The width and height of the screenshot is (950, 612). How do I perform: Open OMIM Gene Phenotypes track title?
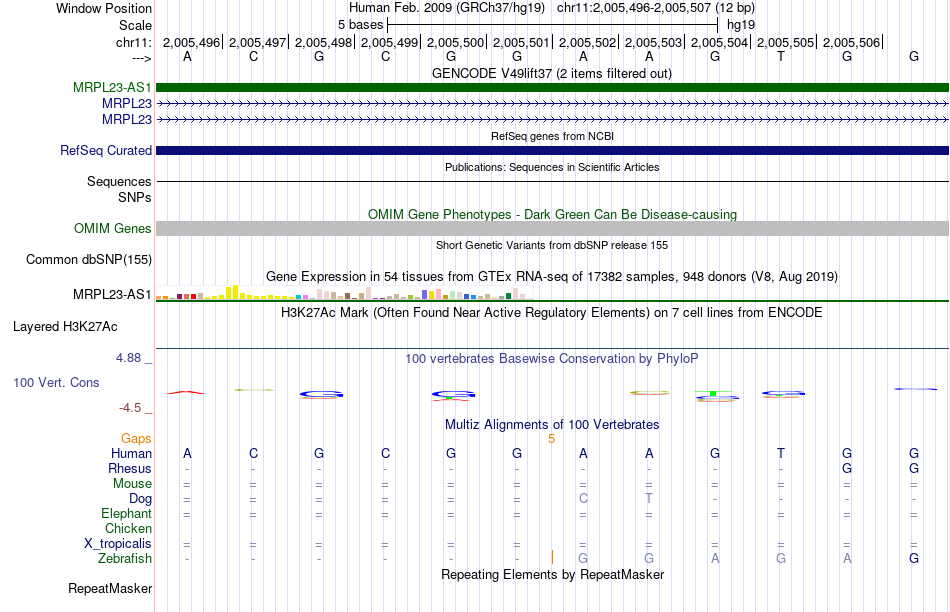coord(552,215)
